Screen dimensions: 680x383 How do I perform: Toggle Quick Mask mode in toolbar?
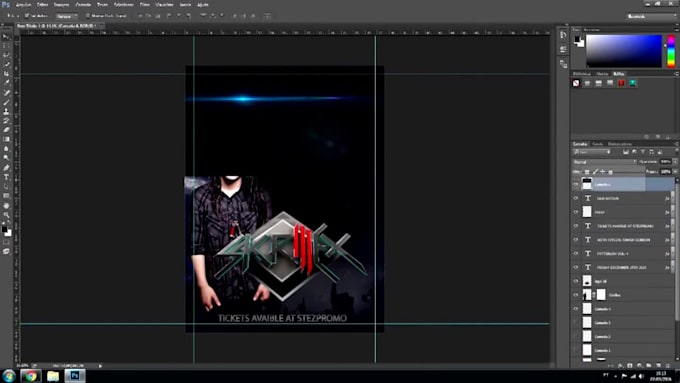[6, 242]
